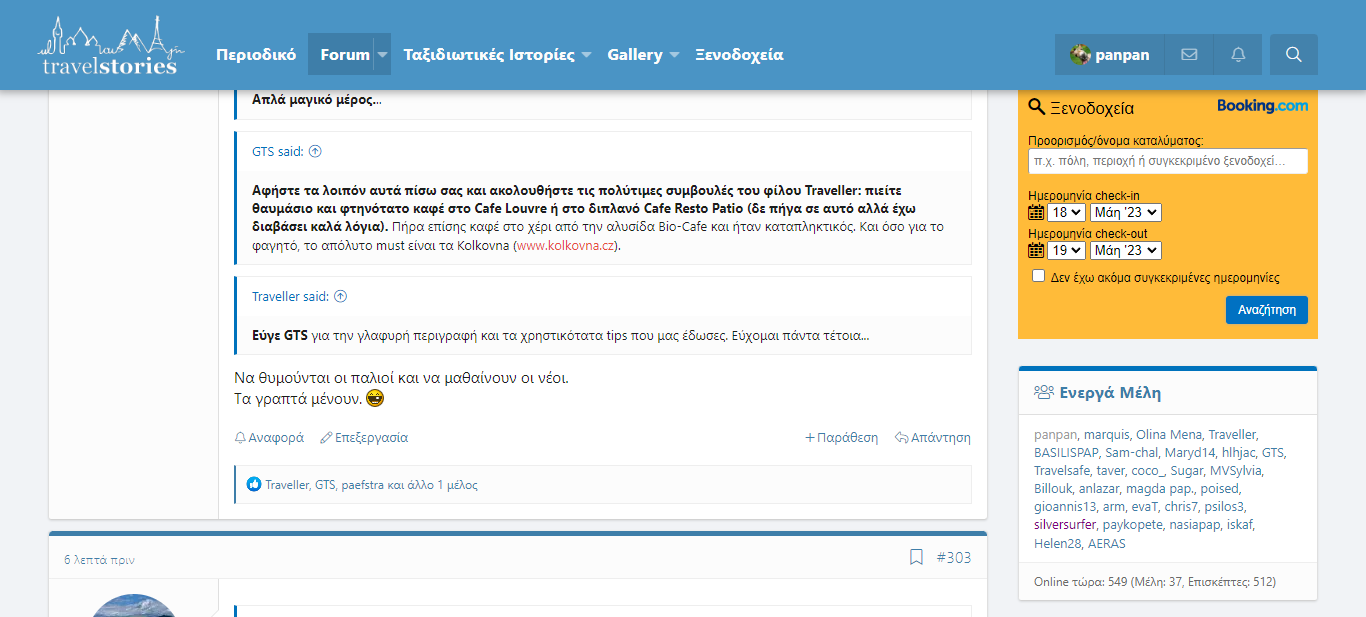Jump to GTS quoted post via arrow icon
The image size is (1366, 617).
coord(315,152)
